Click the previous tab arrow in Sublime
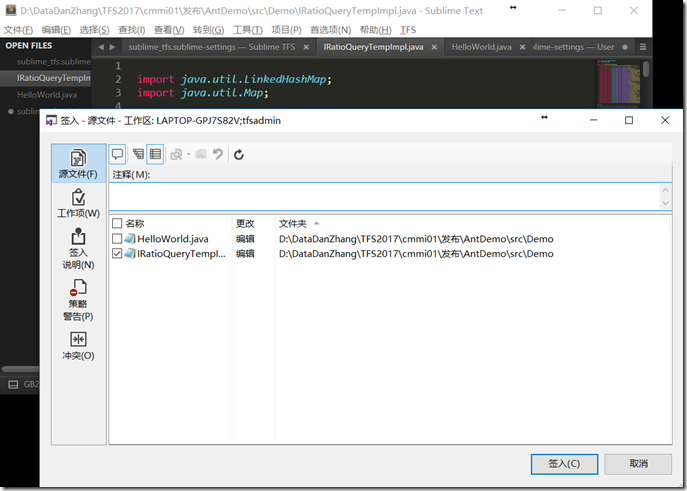This screenshot has height=491, width=687. point(101,47)
